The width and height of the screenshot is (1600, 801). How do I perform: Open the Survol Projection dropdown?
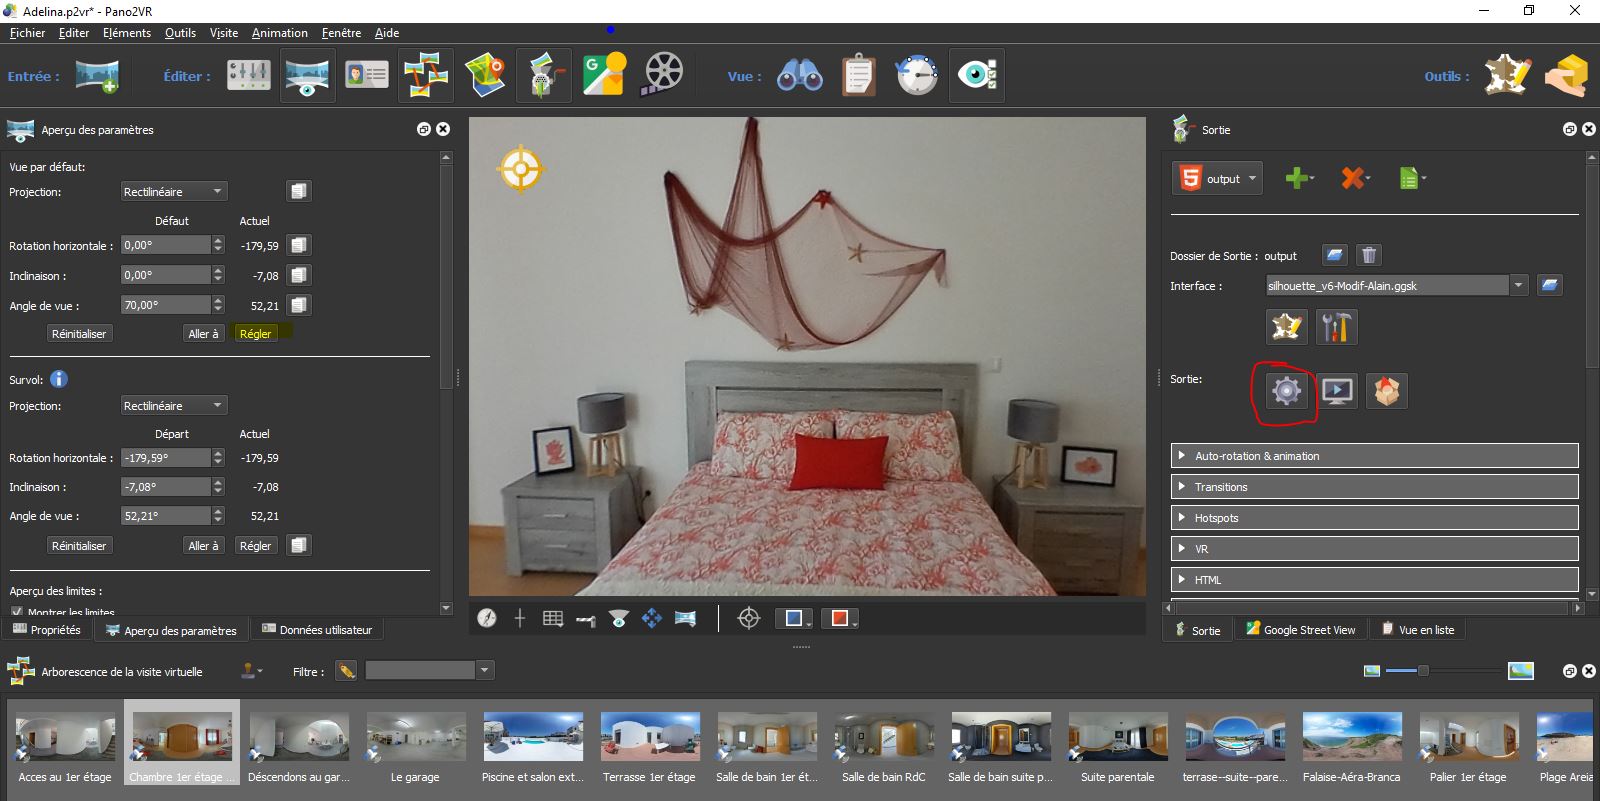(174, 405)
